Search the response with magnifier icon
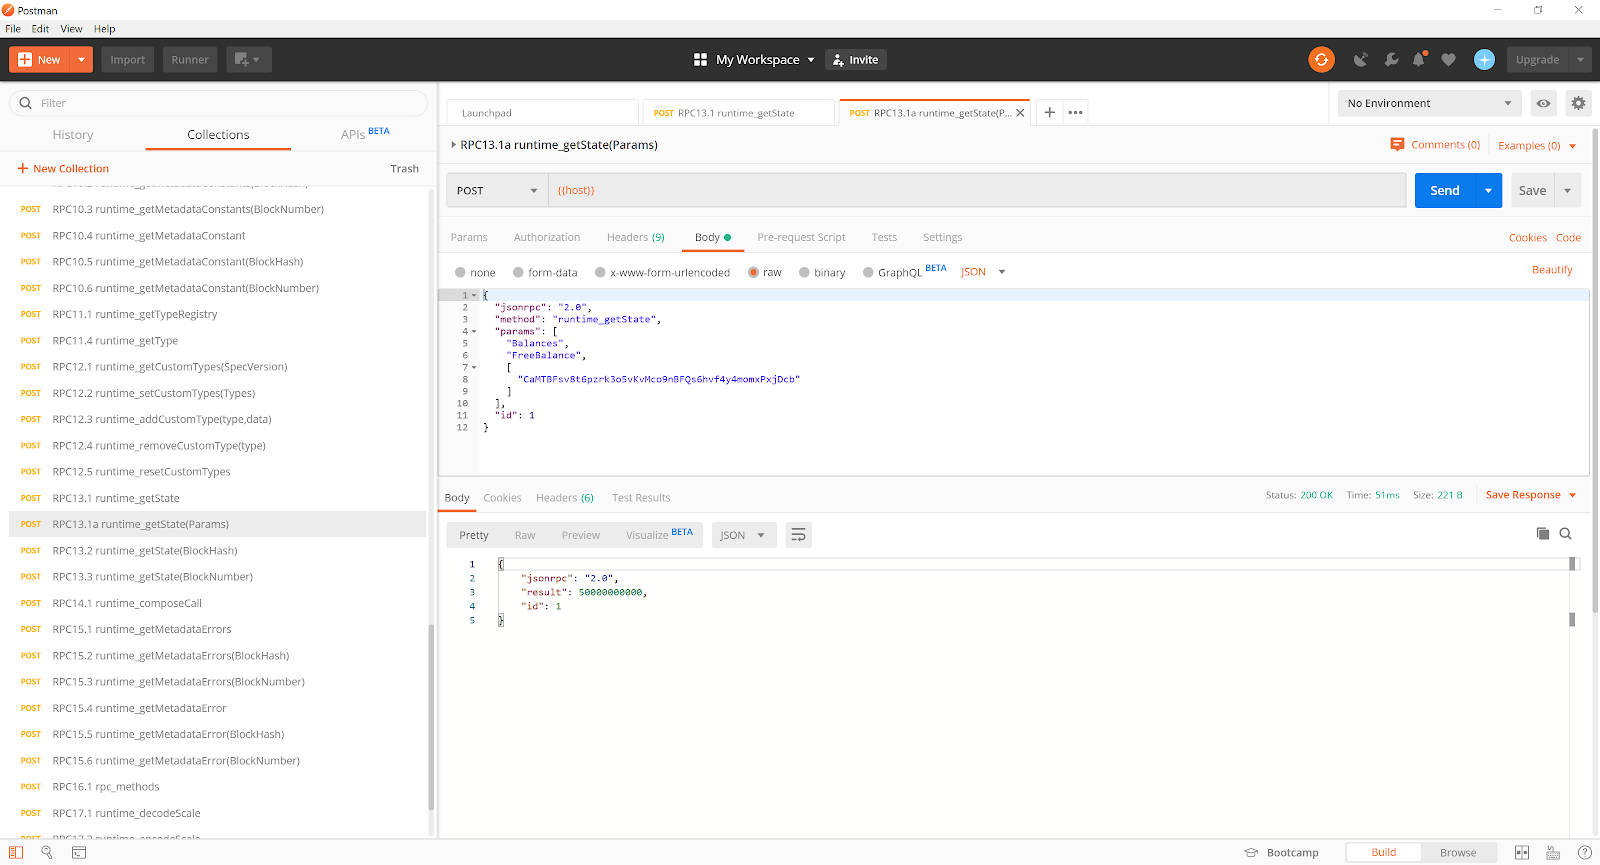This screenshot has height=865, width=1600. [1566, 534]
